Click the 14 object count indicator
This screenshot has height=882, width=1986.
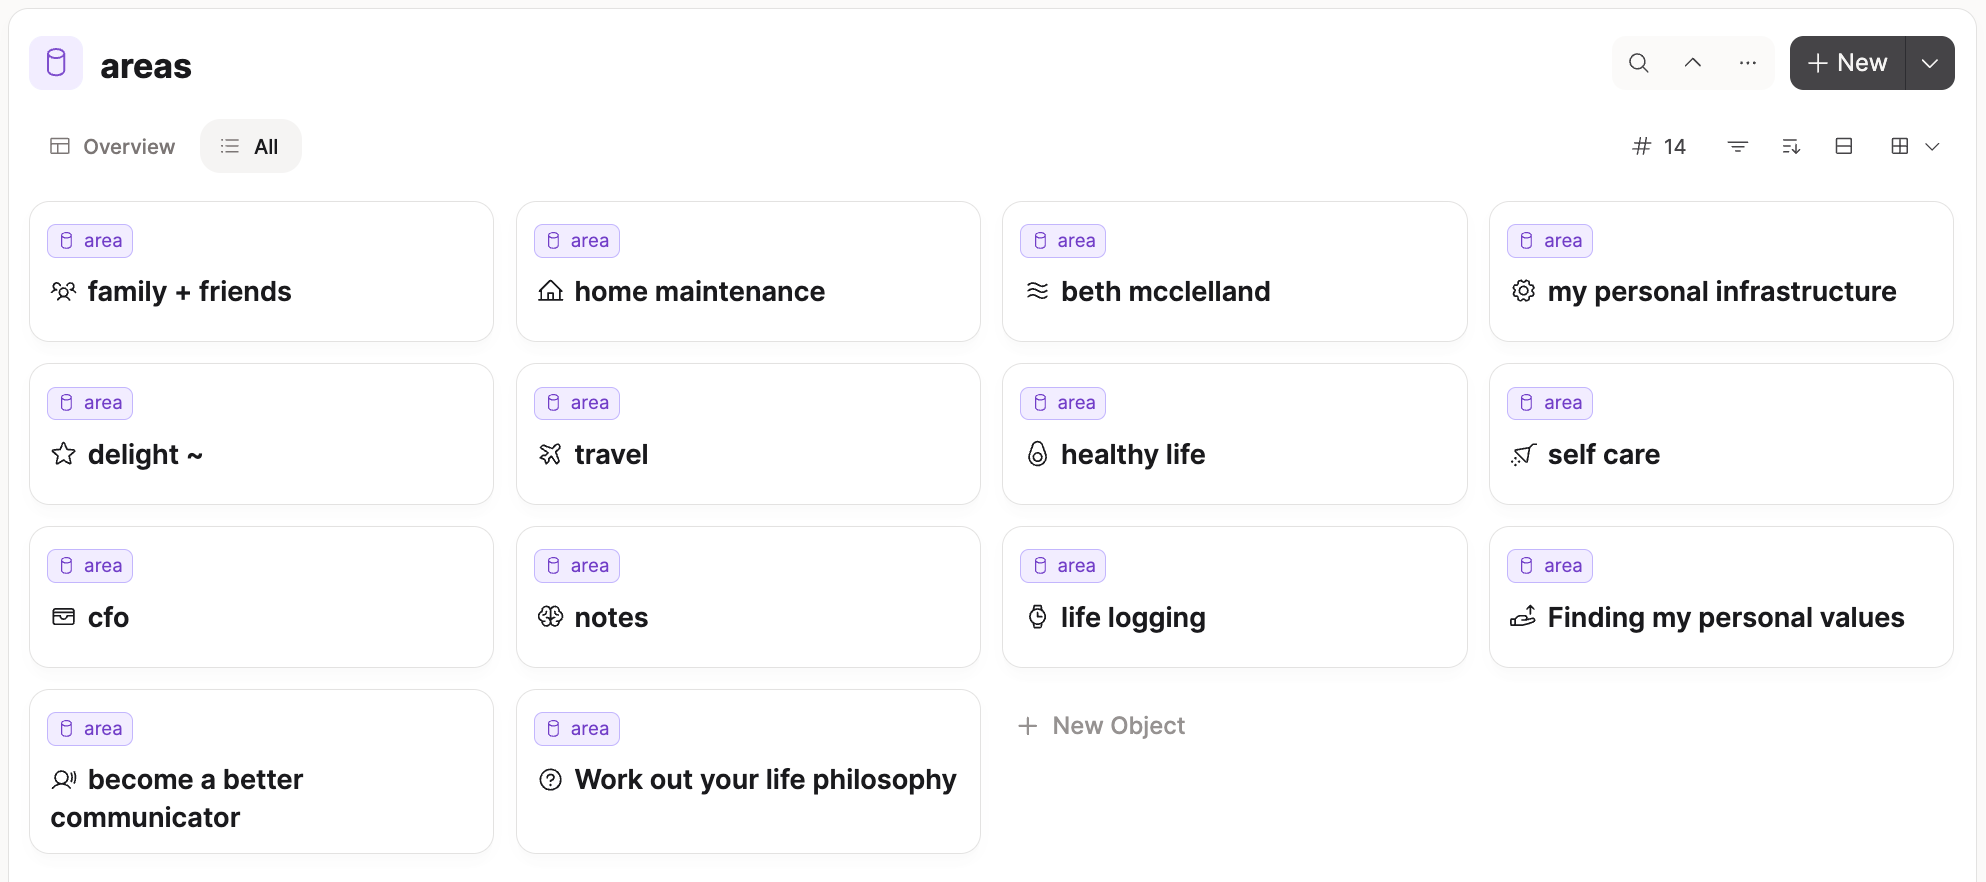coord(1660,146)
